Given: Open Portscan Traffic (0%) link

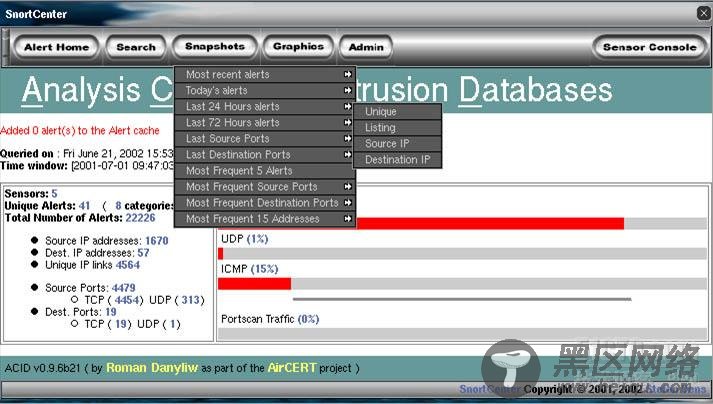Looking at the screenshot, I should [308, 319].
